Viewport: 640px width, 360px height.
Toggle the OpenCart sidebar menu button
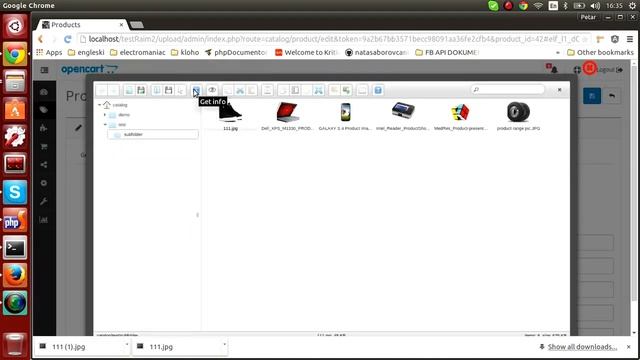[44, 70]
